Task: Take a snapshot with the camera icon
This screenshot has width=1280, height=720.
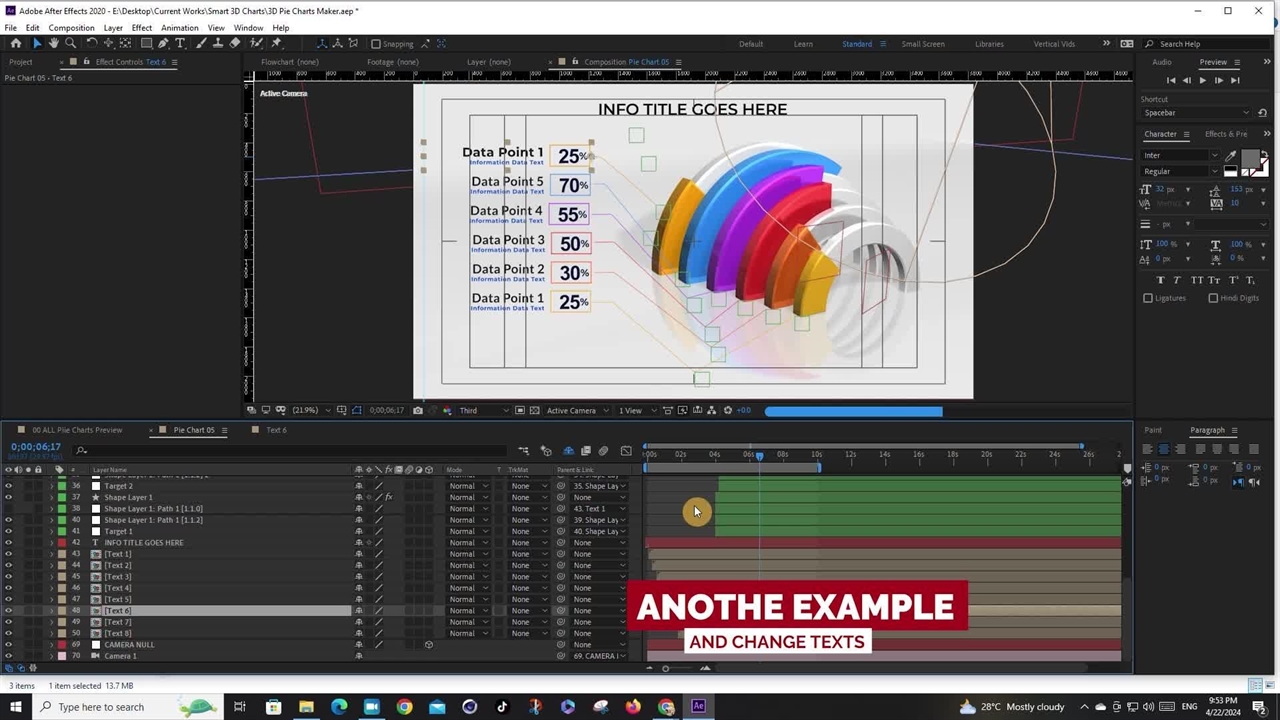Action: point(418,410)
